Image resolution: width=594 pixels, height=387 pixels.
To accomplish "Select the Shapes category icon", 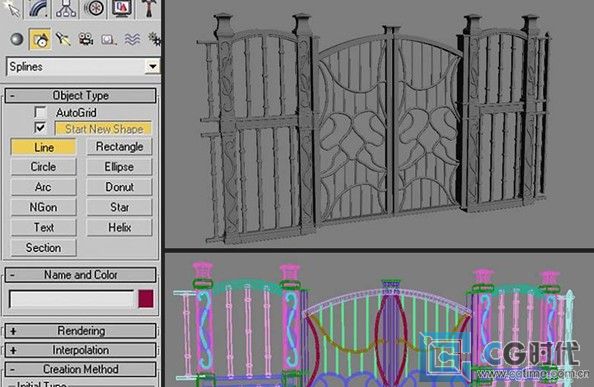I will click(40, 39).
